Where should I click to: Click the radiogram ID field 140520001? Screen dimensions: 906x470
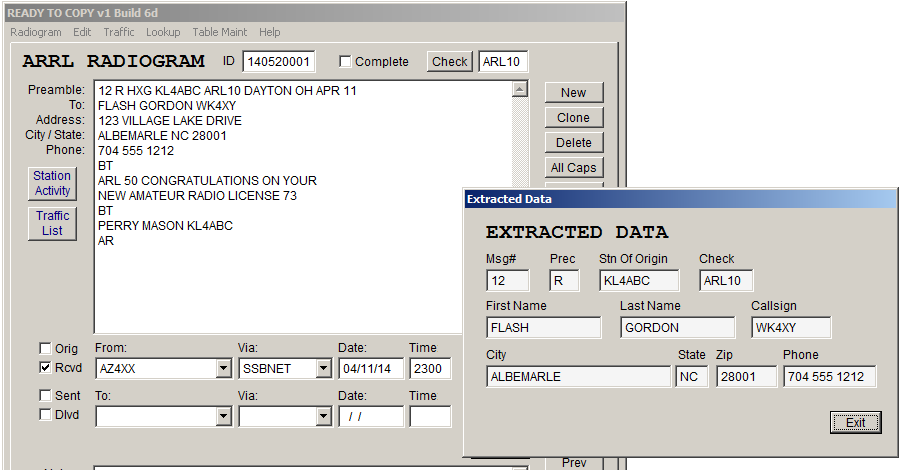pos(279,62)
